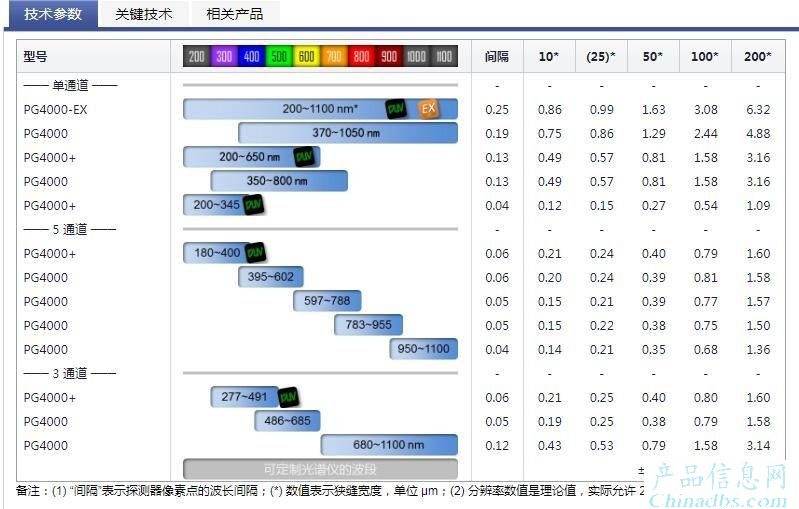Click the 1.36 value in 950~1100 row
The height and width of the screenshot is (509, 799).
coord(758,350)
